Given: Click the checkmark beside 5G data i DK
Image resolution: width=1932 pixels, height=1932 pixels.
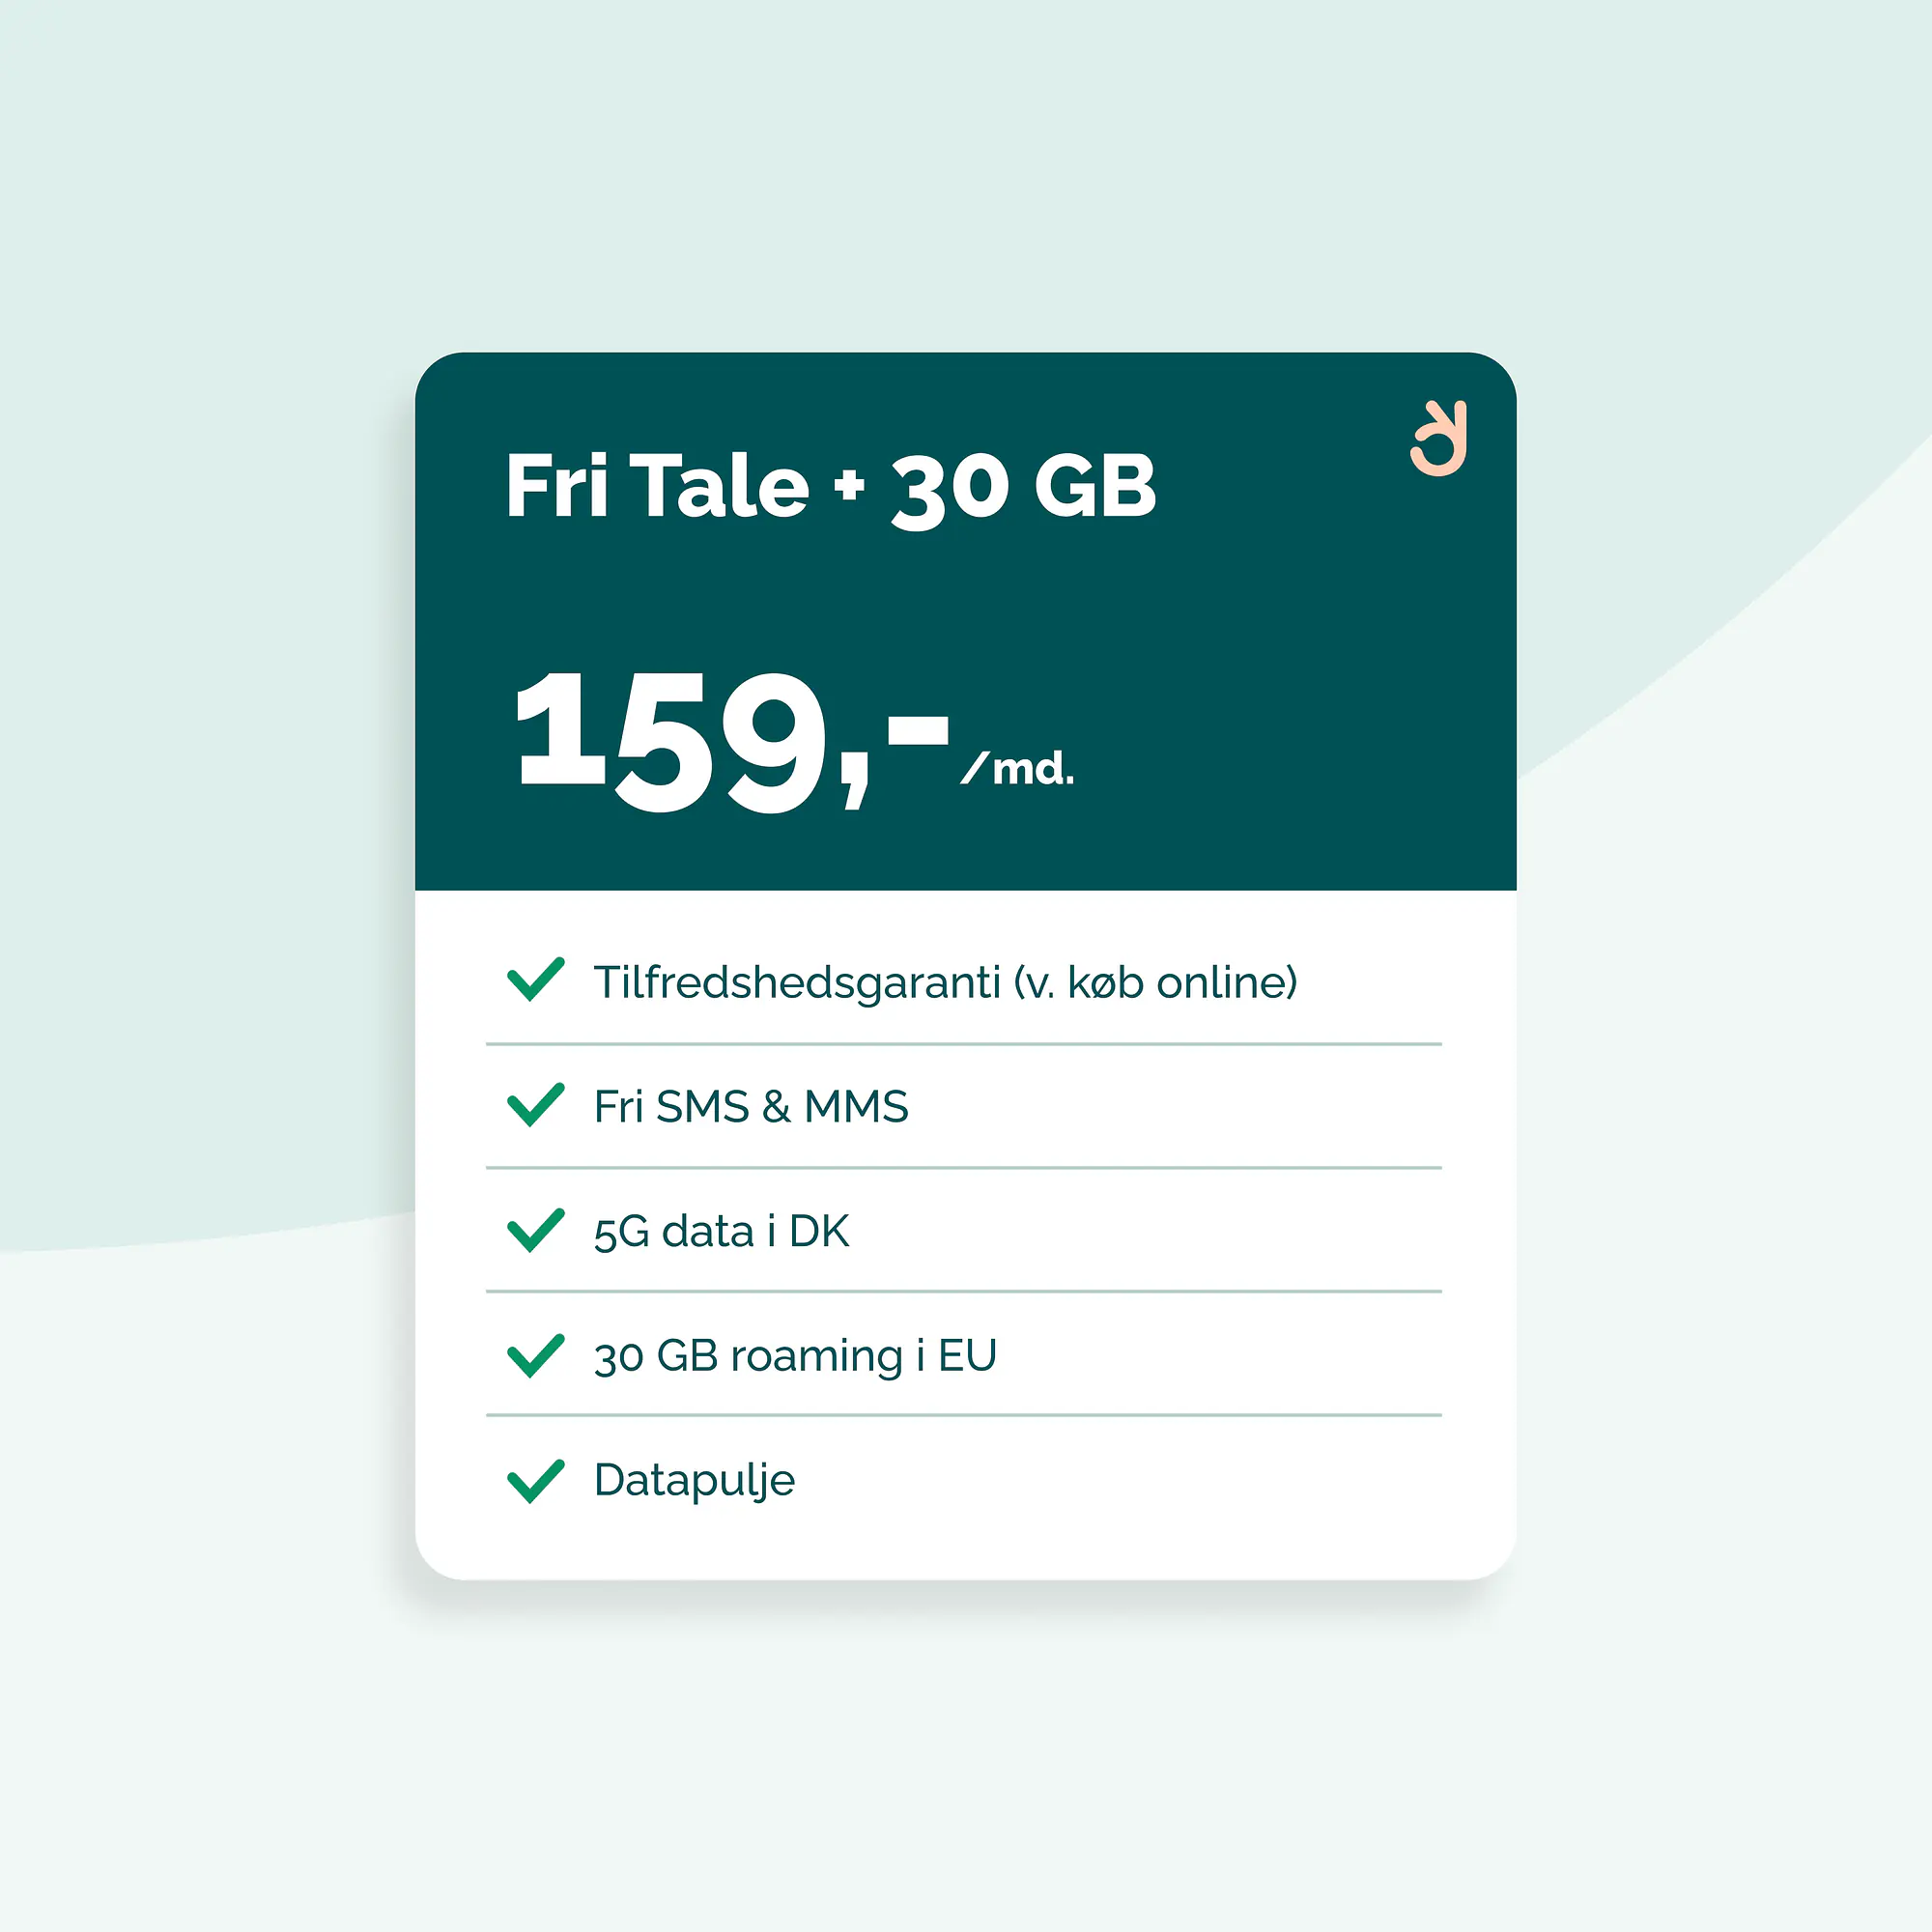Looking at the screenshot, I should (x=536, y=1230).
